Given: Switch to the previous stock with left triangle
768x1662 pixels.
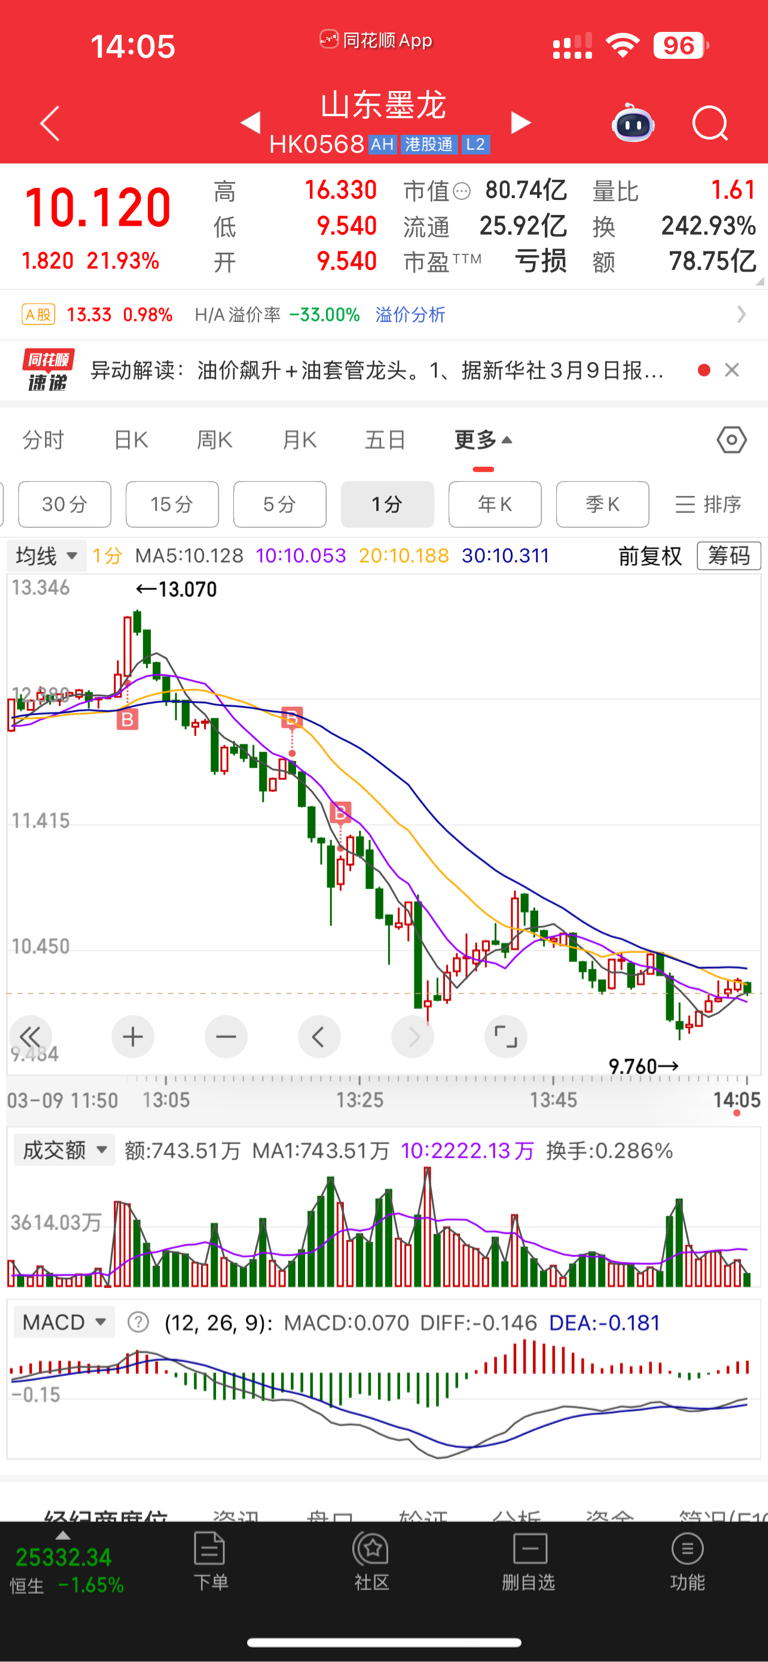Looking at the screenshot, I should [251, 122].
